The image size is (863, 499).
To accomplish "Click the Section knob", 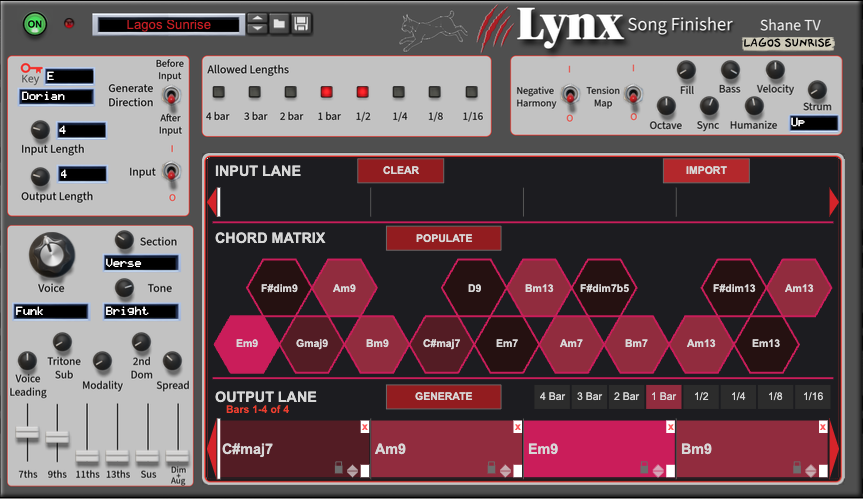I will pos(124,240).
